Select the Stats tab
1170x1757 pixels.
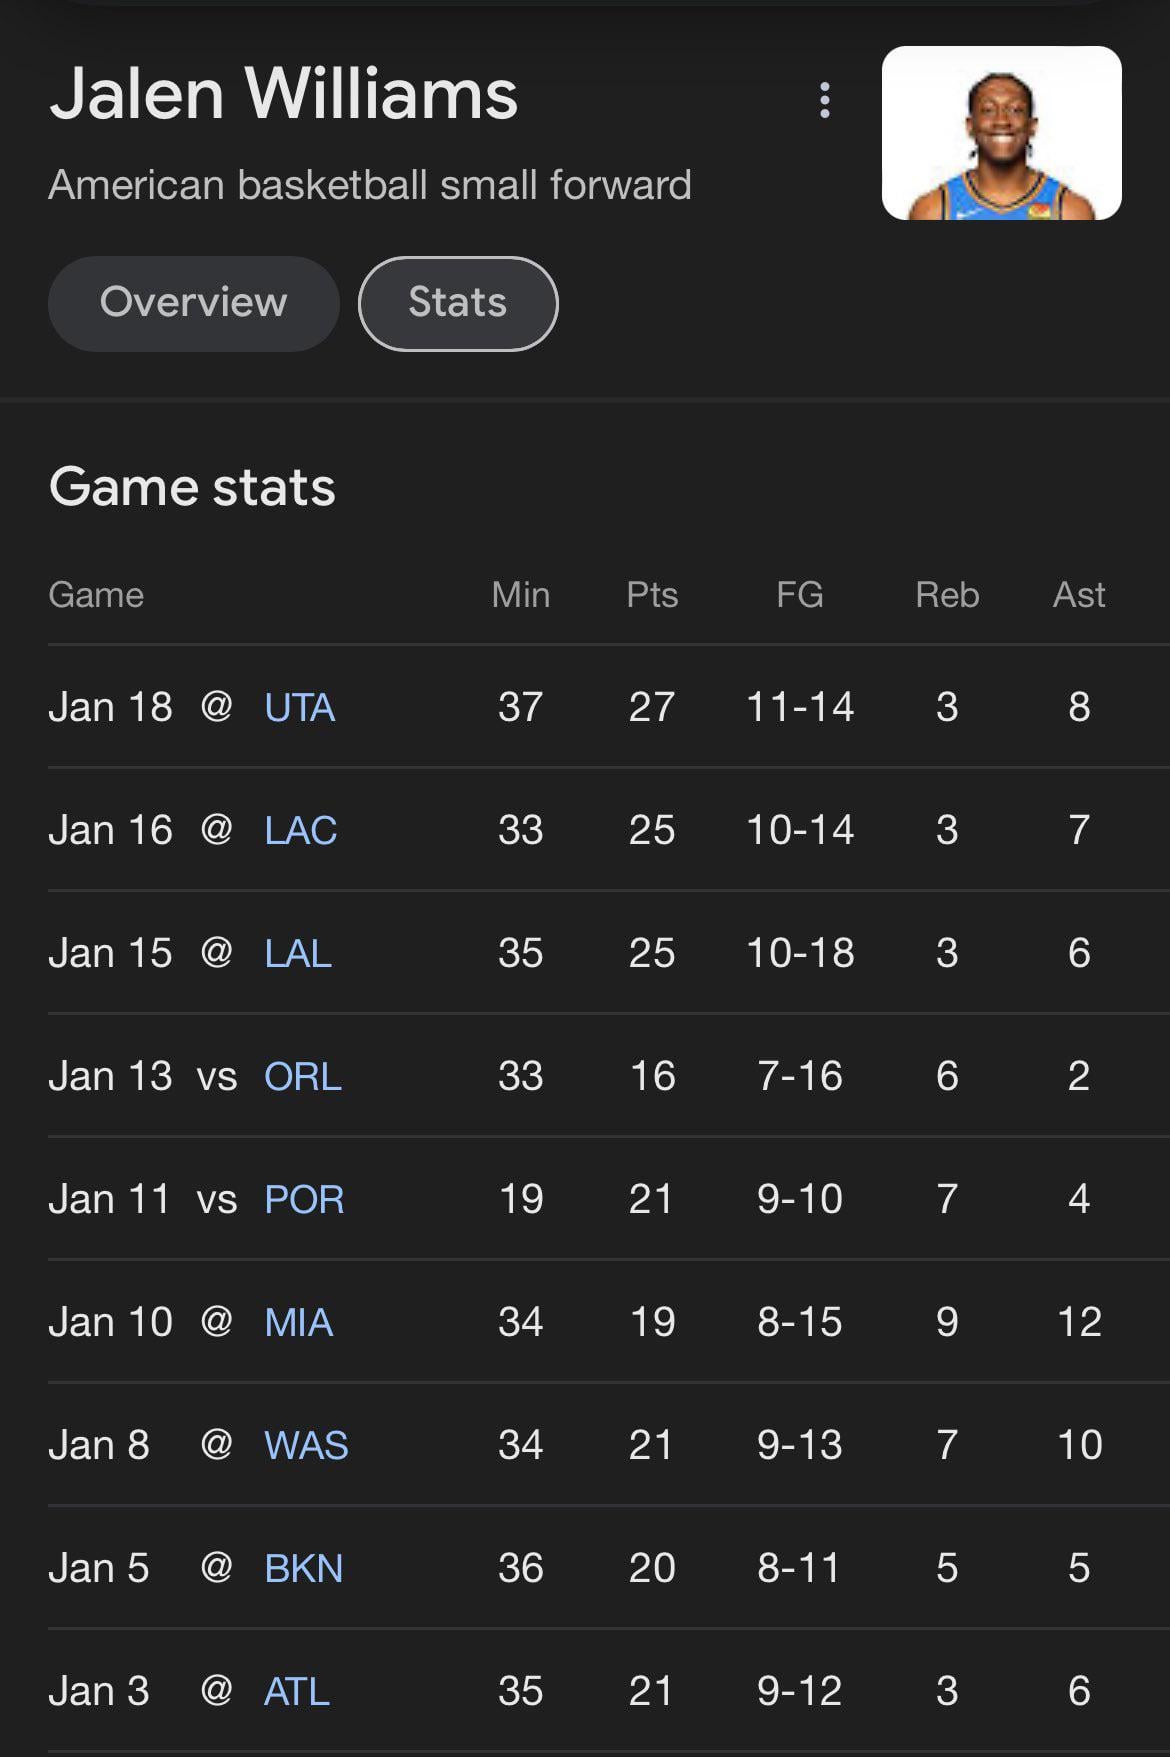[458, 303]
